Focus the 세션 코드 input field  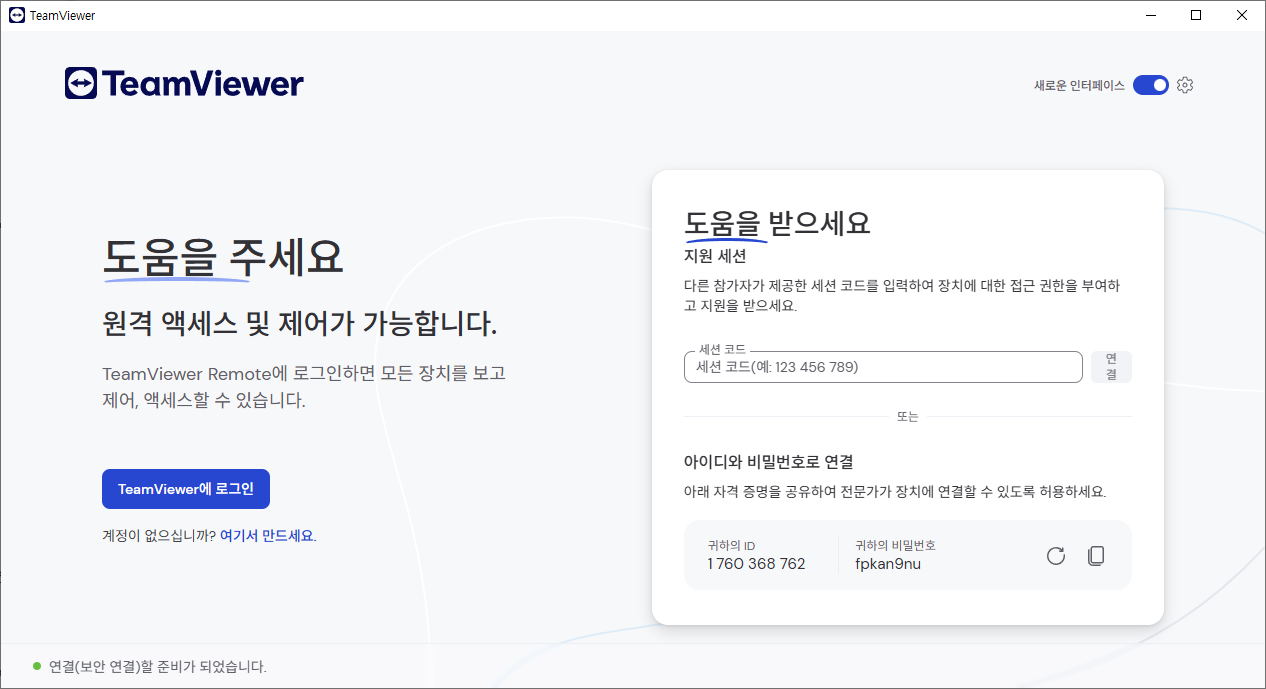tap(883, 367)
